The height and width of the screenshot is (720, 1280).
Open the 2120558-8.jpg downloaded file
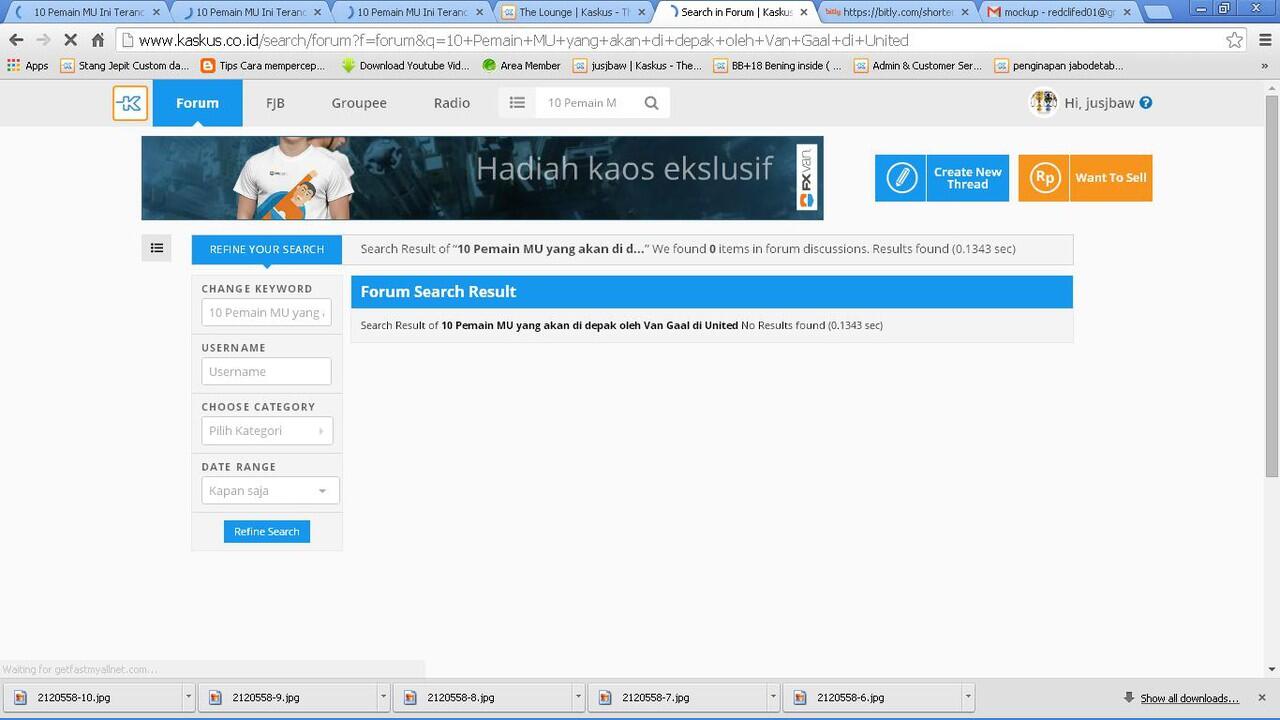tap(483, 697)
